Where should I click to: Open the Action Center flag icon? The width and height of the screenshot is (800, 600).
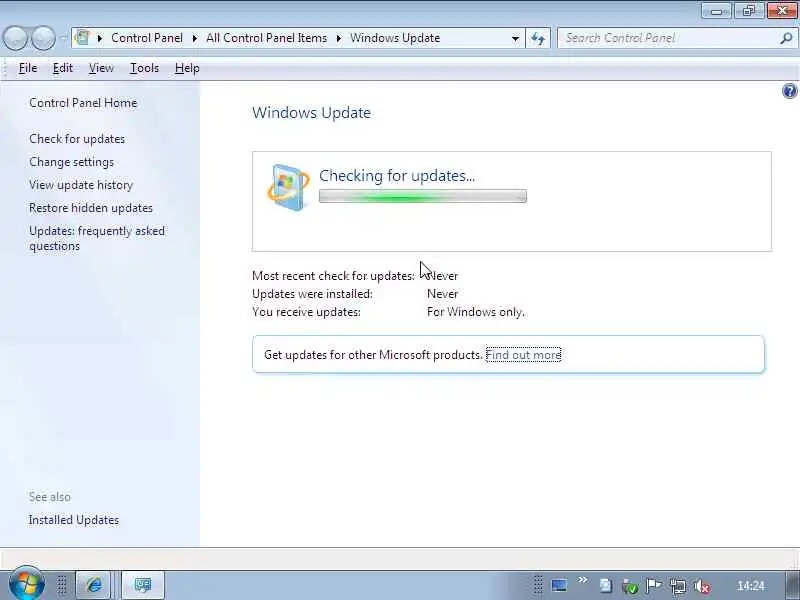click(x=654, y=586)
